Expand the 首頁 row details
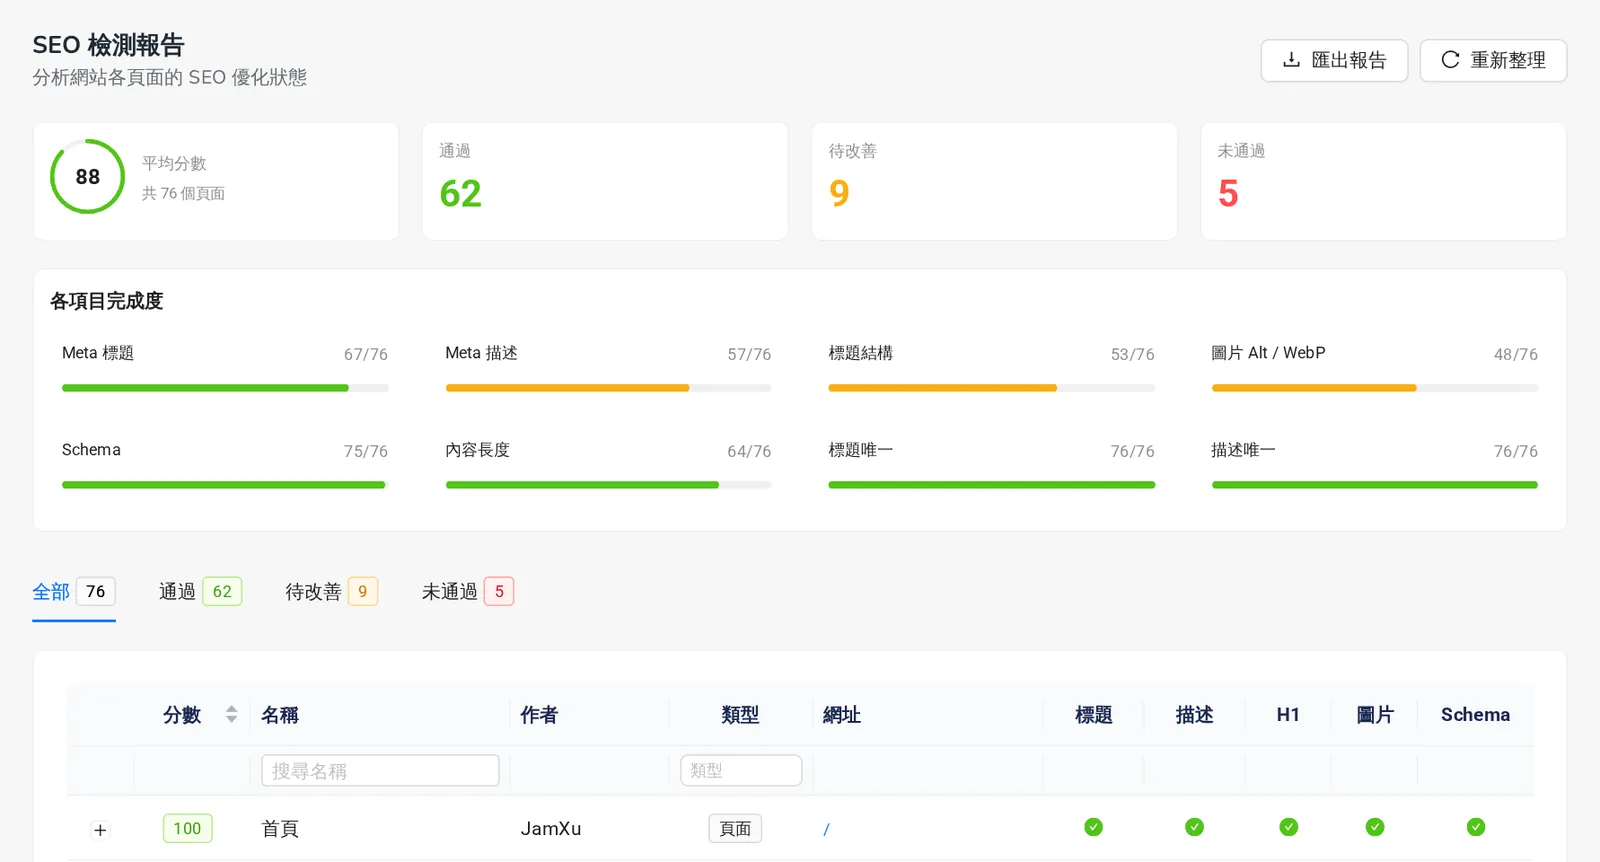The image size is (1600, 862). tap(100, 830)
